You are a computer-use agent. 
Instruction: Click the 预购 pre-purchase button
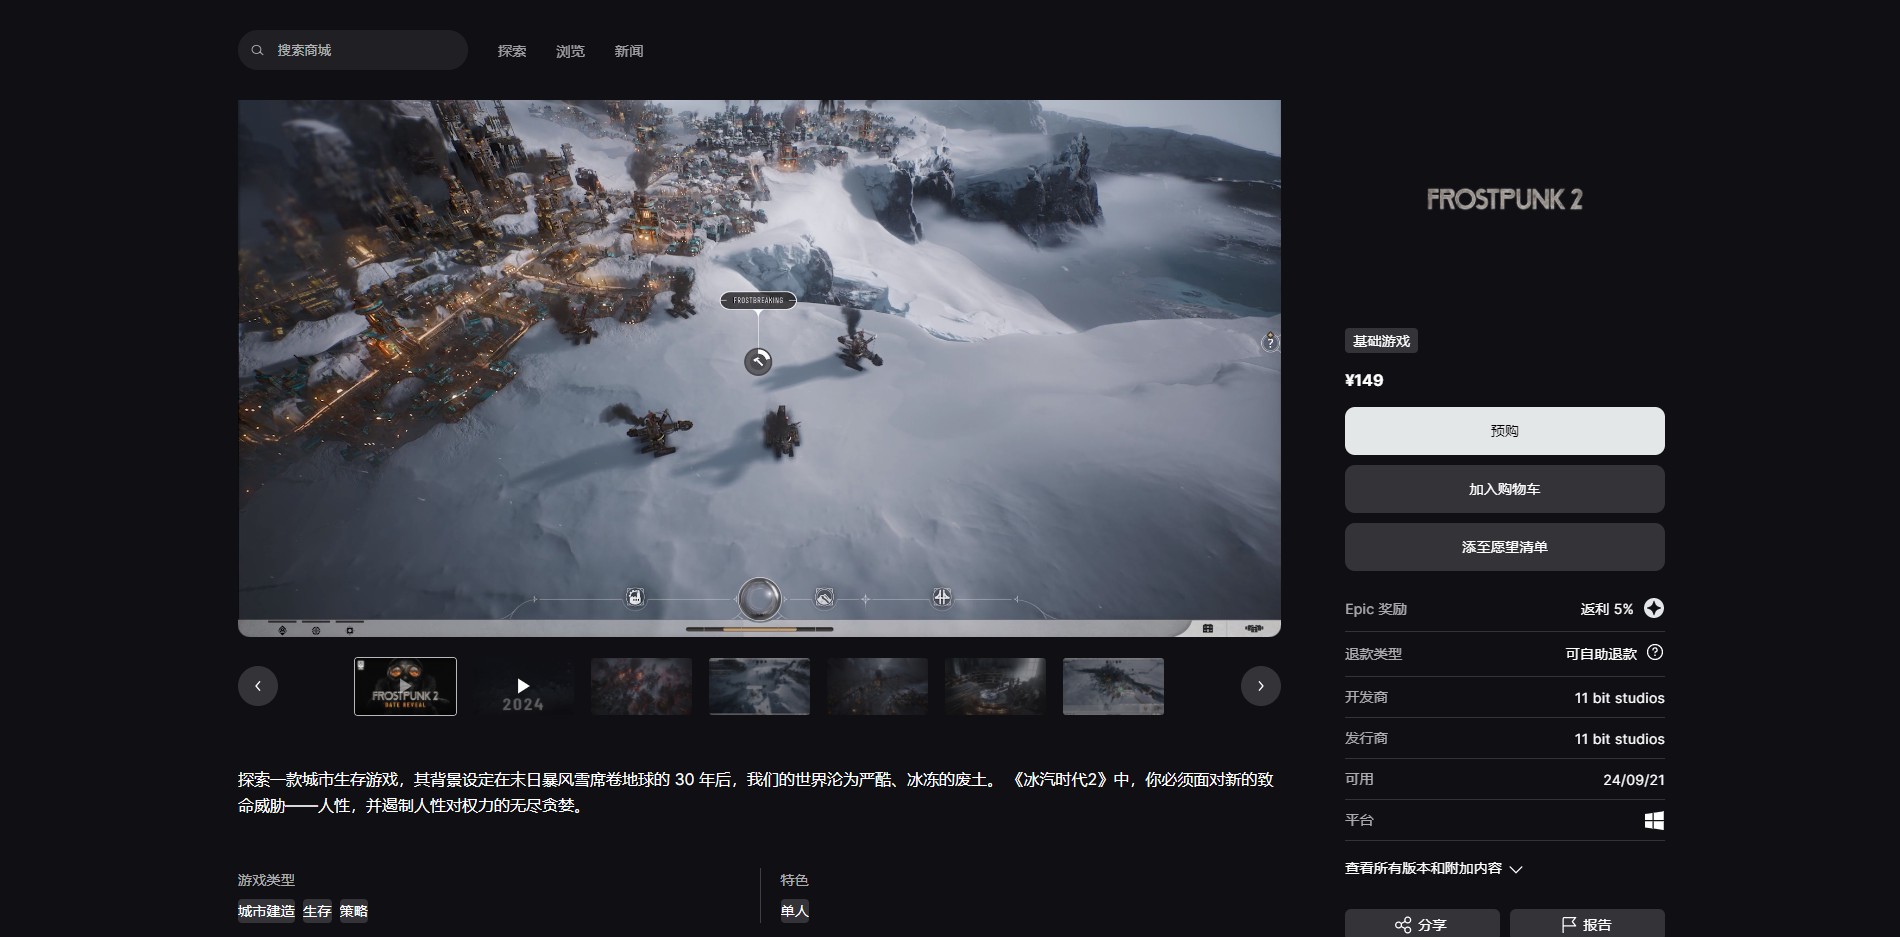point(1504,430)
